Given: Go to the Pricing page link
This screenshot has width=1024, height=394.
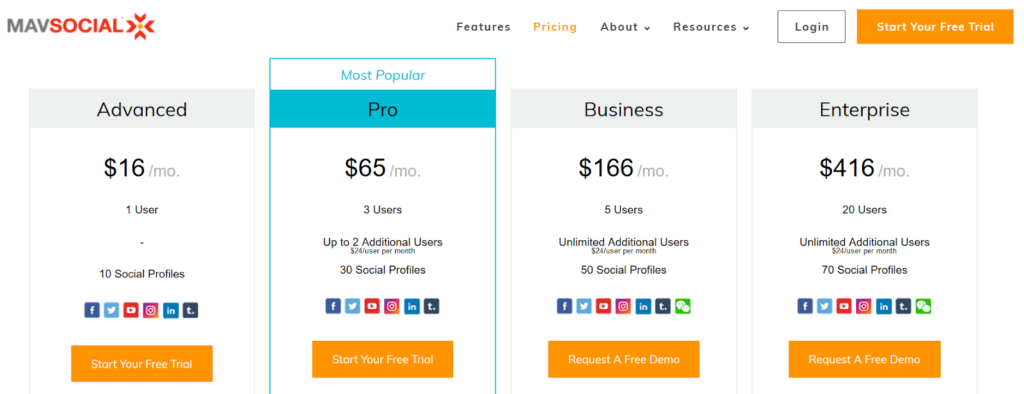Looking at the screenshot, I should pyautogui.click(x=555, y=27).
